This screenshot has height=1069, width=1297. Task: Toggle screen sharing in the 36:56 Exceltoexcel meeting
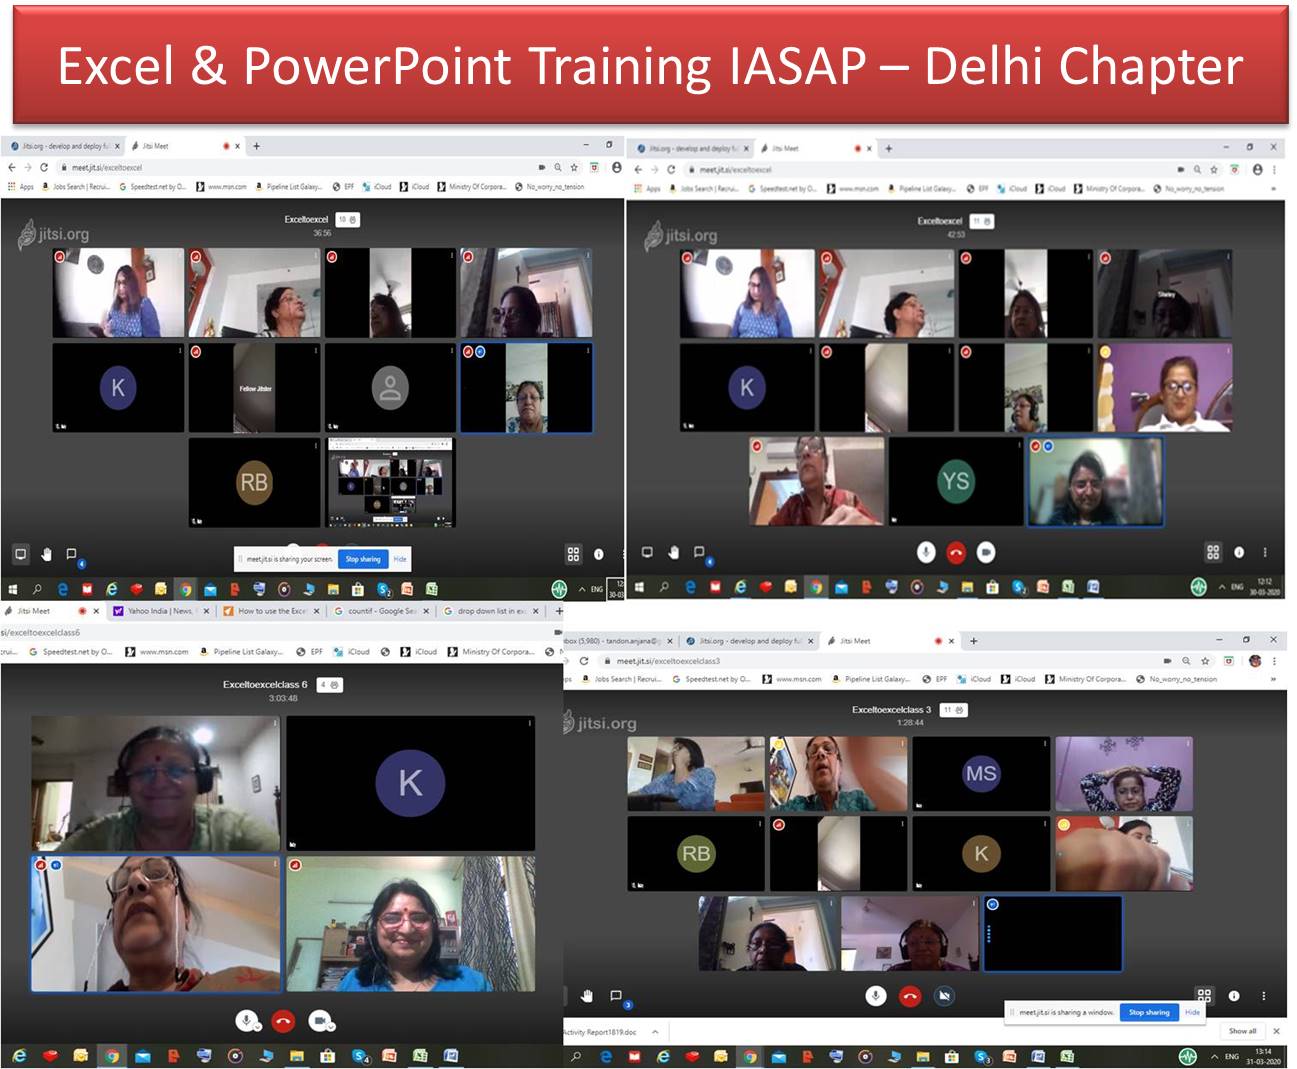20,553
